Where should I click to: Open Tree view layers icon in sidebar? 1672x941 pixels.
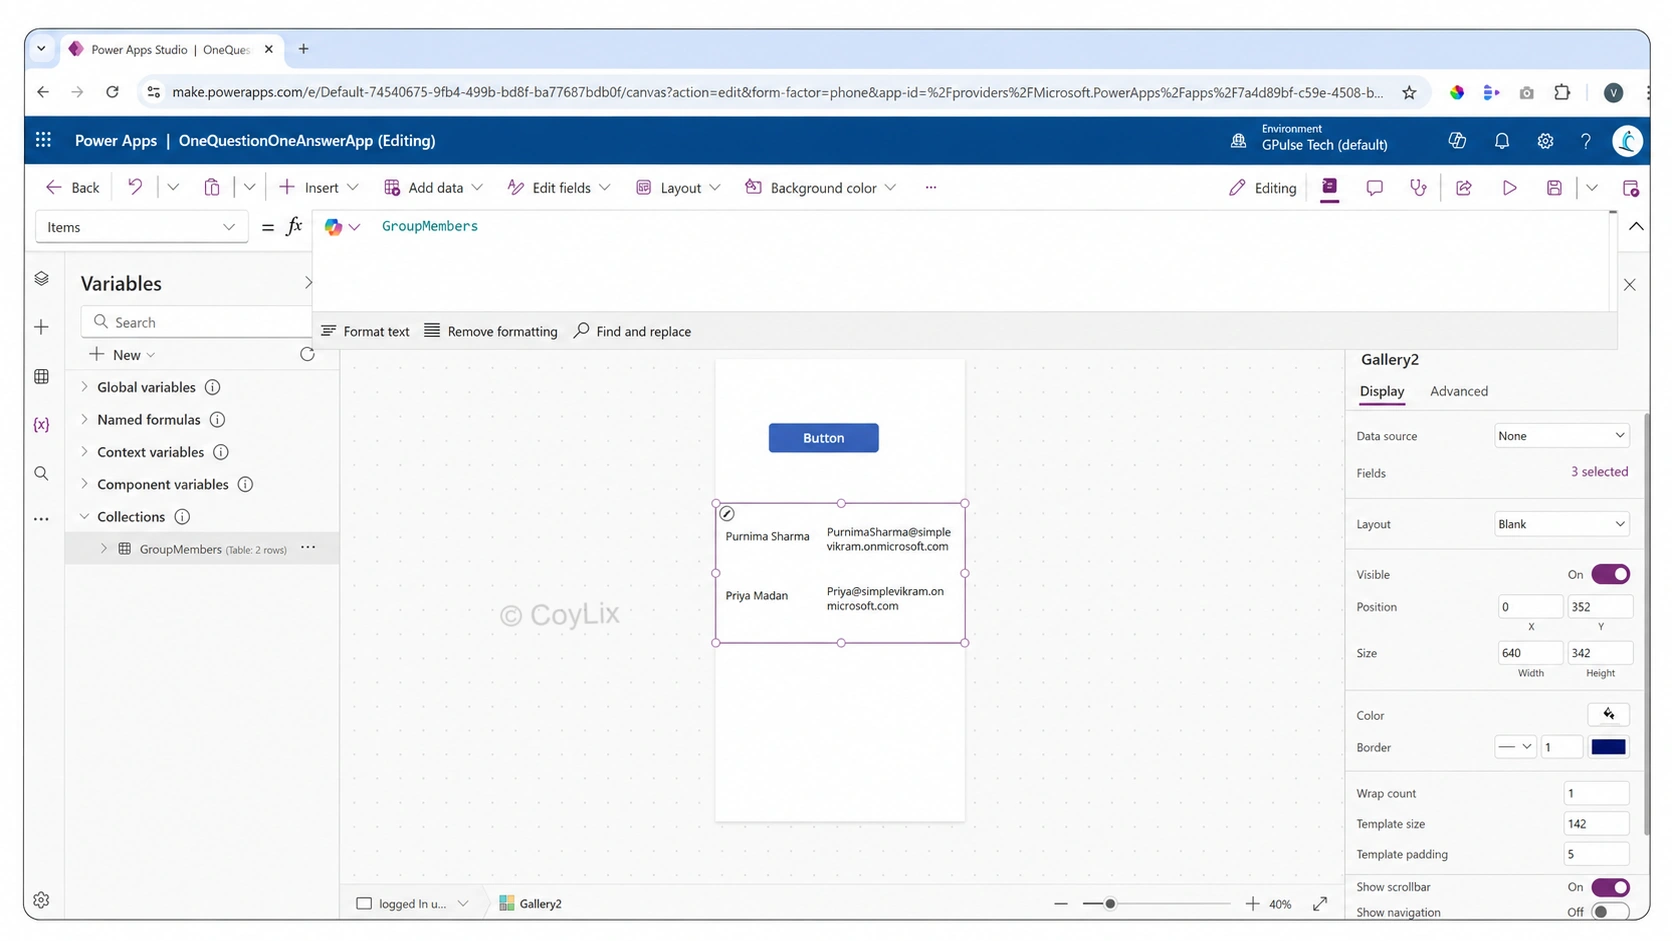tap(41, 278)
